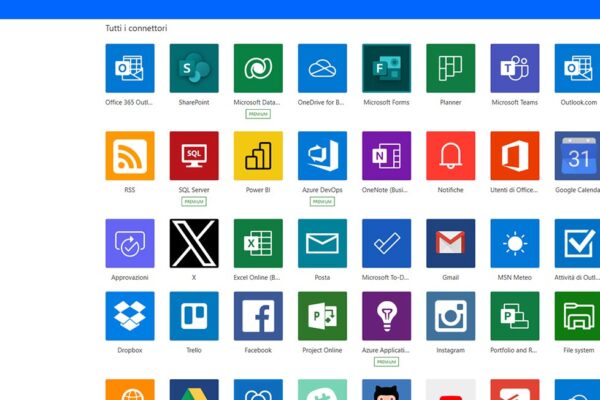Click the Premium badge under SQL Server
Screen dimensions: 600x400
coord(194,202)
